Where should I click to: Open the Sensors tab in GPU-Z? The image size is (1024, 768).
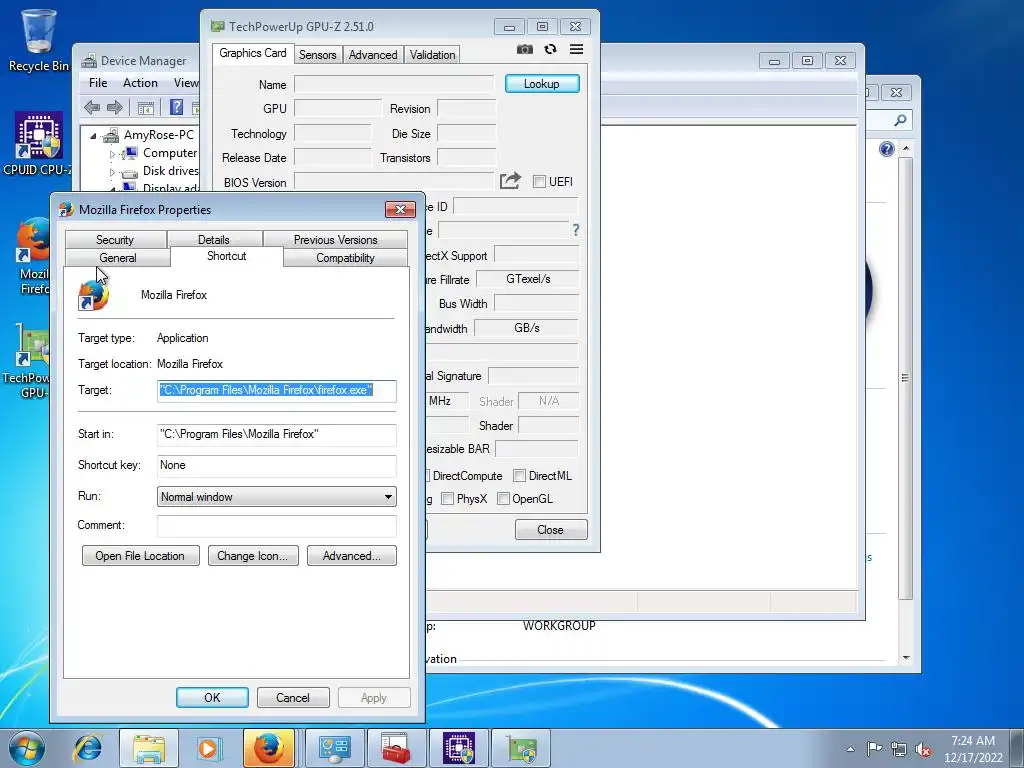click(x=317, y=55)
